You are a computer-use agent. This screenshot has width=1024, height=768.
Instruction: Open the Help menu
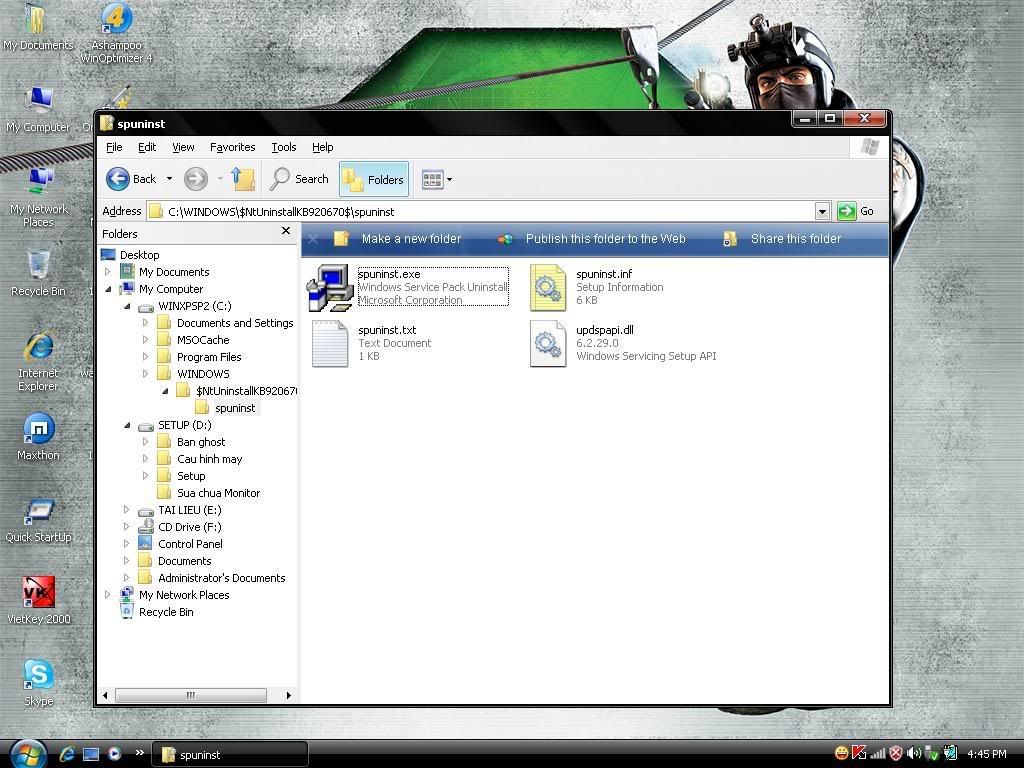(x=323, y=148)
